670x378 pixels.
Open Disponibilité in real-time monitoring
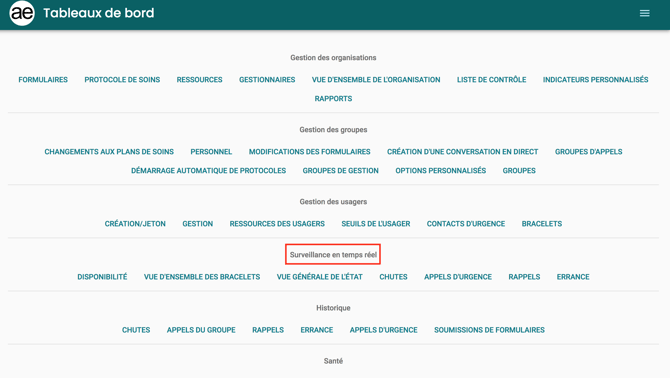tap(102, 277)
